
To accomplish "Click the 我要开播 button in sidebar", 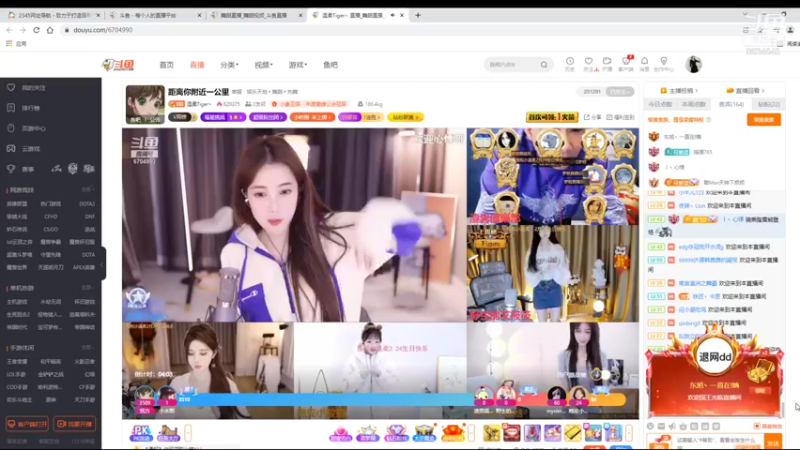I will pyautogui.click(x=74, y=424).
